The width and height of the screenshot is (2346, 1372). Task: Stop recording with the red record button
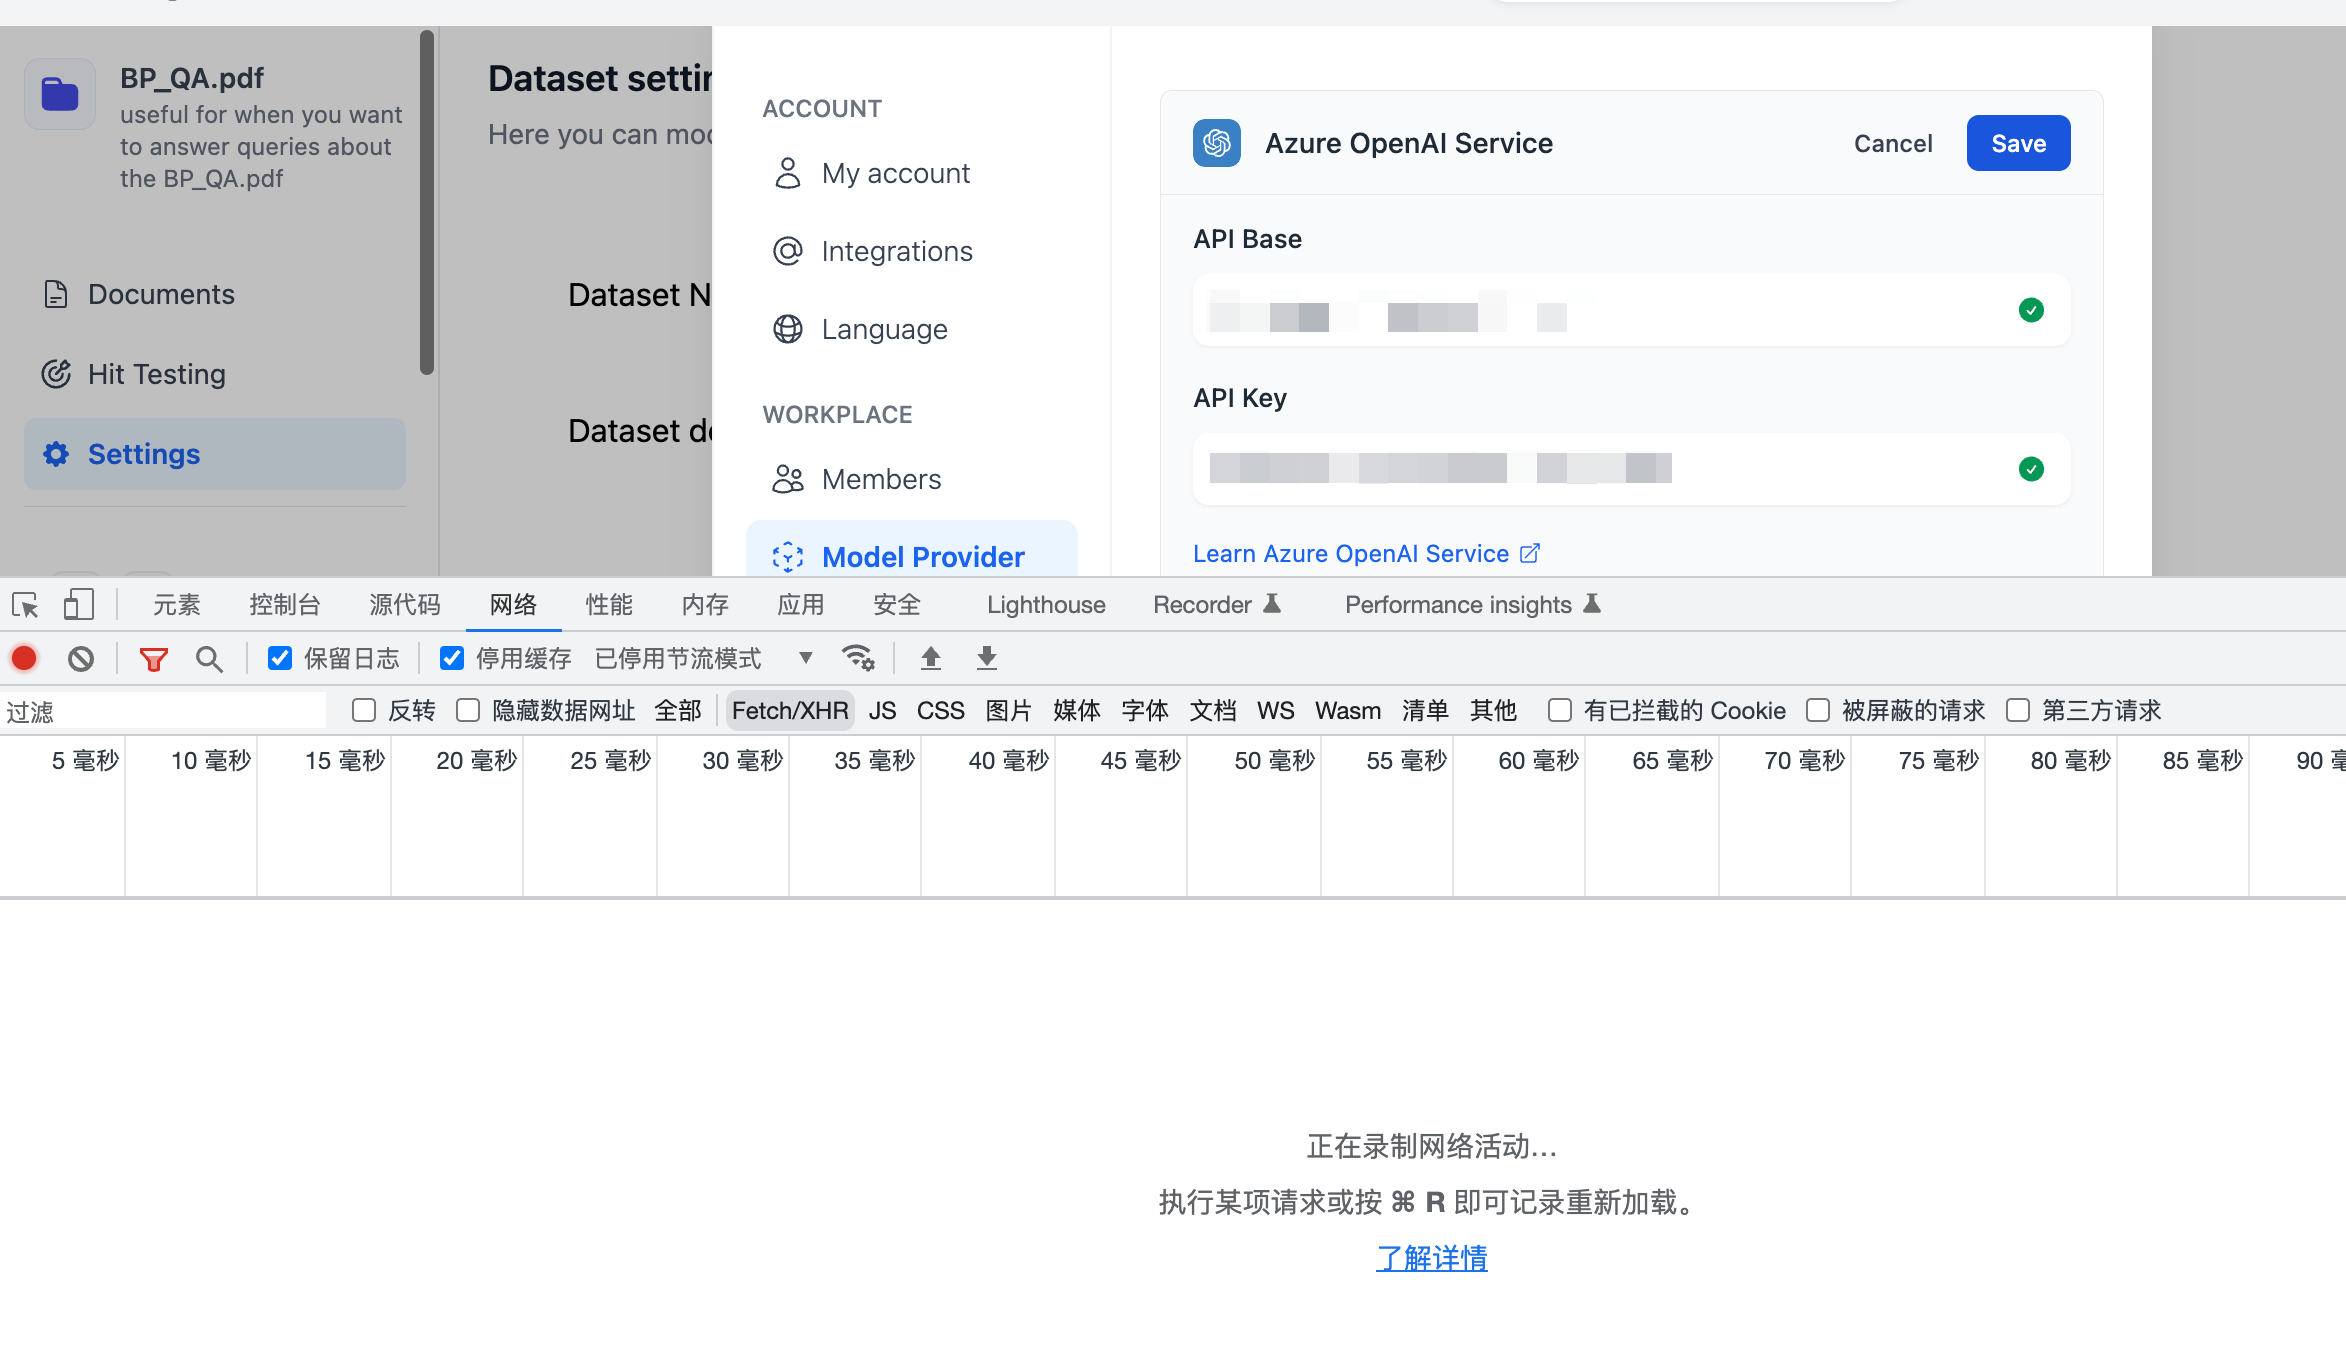click(x=24, y=658)
